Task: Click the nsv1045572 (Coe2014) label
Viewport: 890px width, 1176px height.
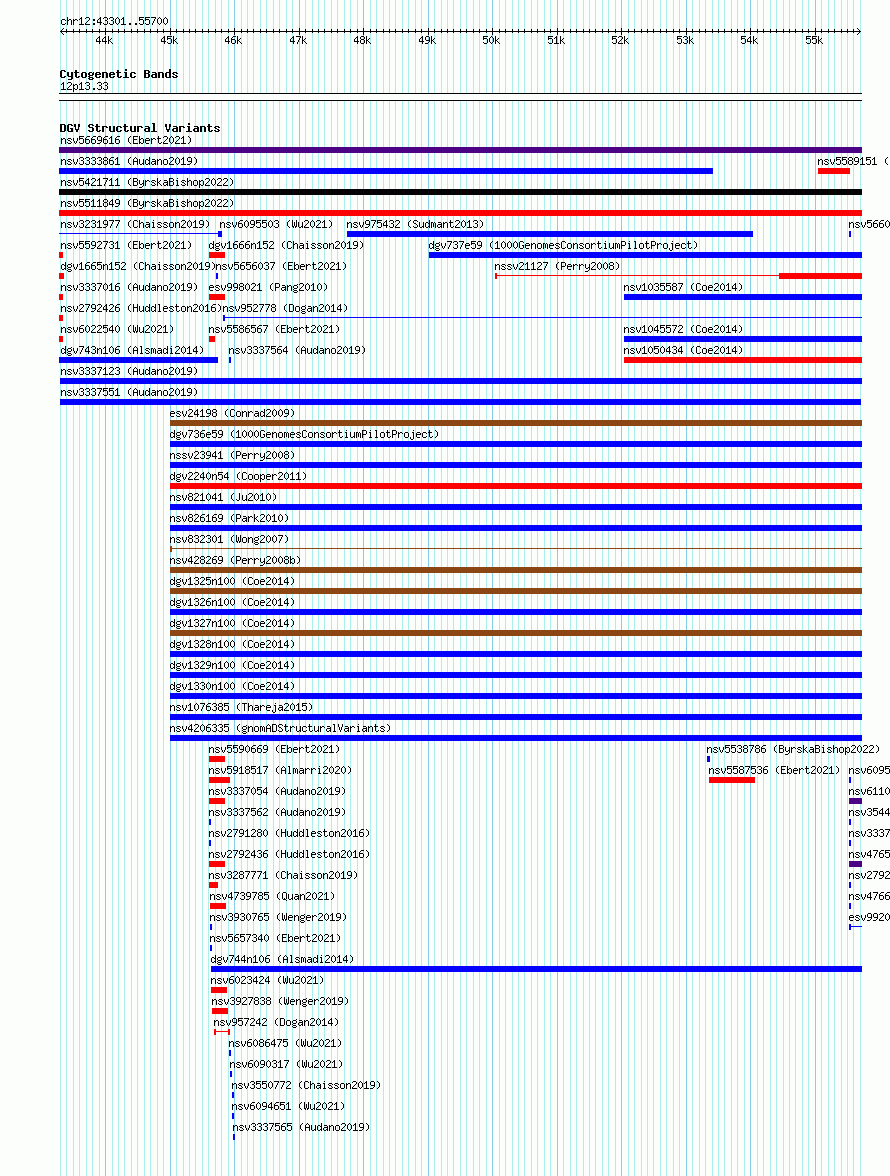Action: click(x=683, y=329)
